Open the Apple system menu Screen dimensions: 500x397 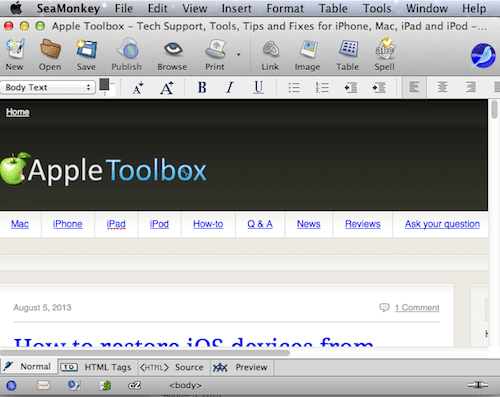click(16, 8)
